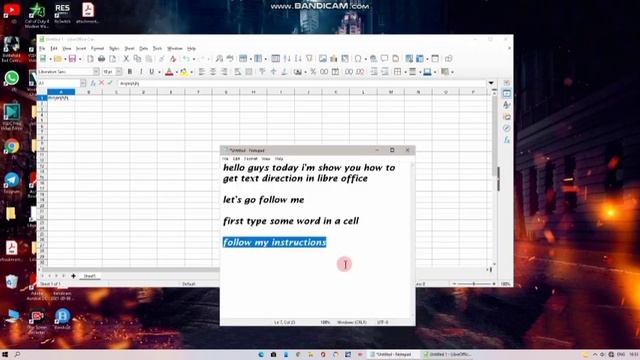Click the Format as percent icon
640x360 pixels.
[x=313, y=72]
